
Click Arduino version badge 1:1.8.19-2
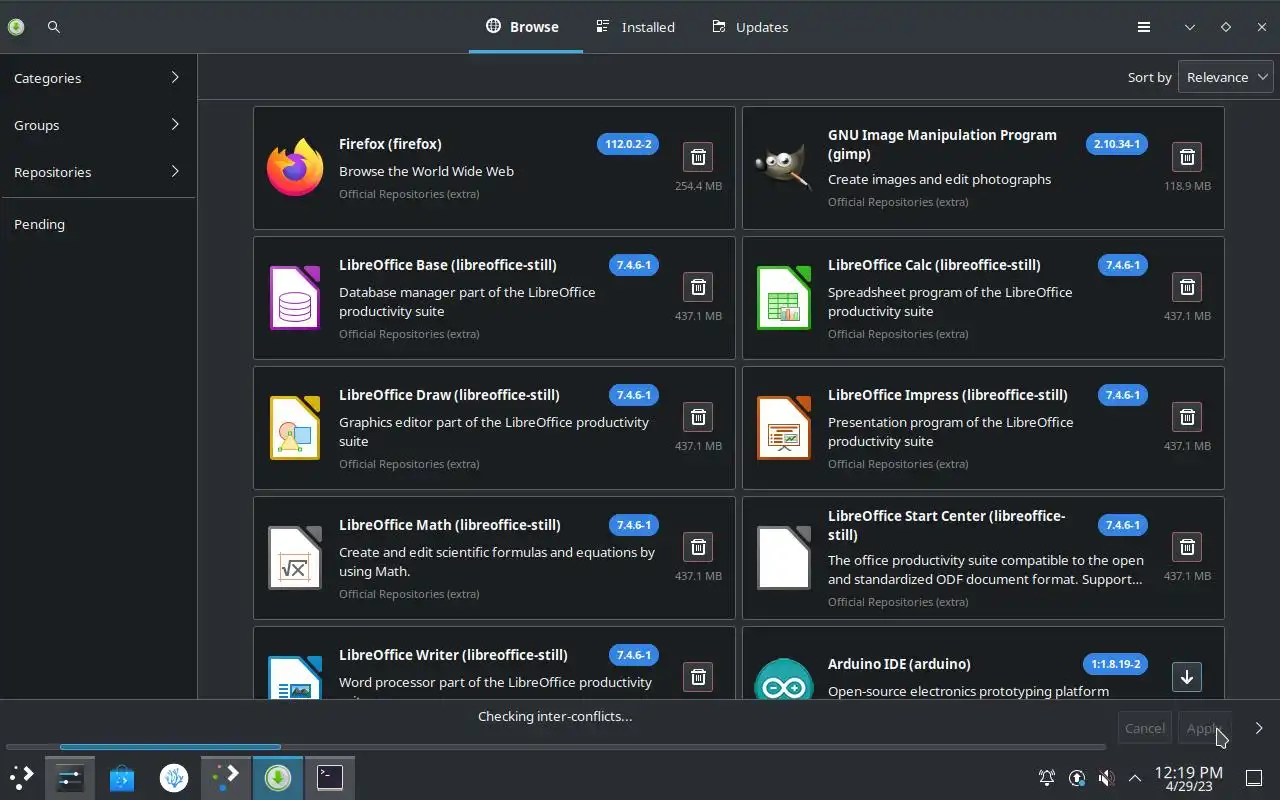pyautogui.click(x=1116, y=664)
